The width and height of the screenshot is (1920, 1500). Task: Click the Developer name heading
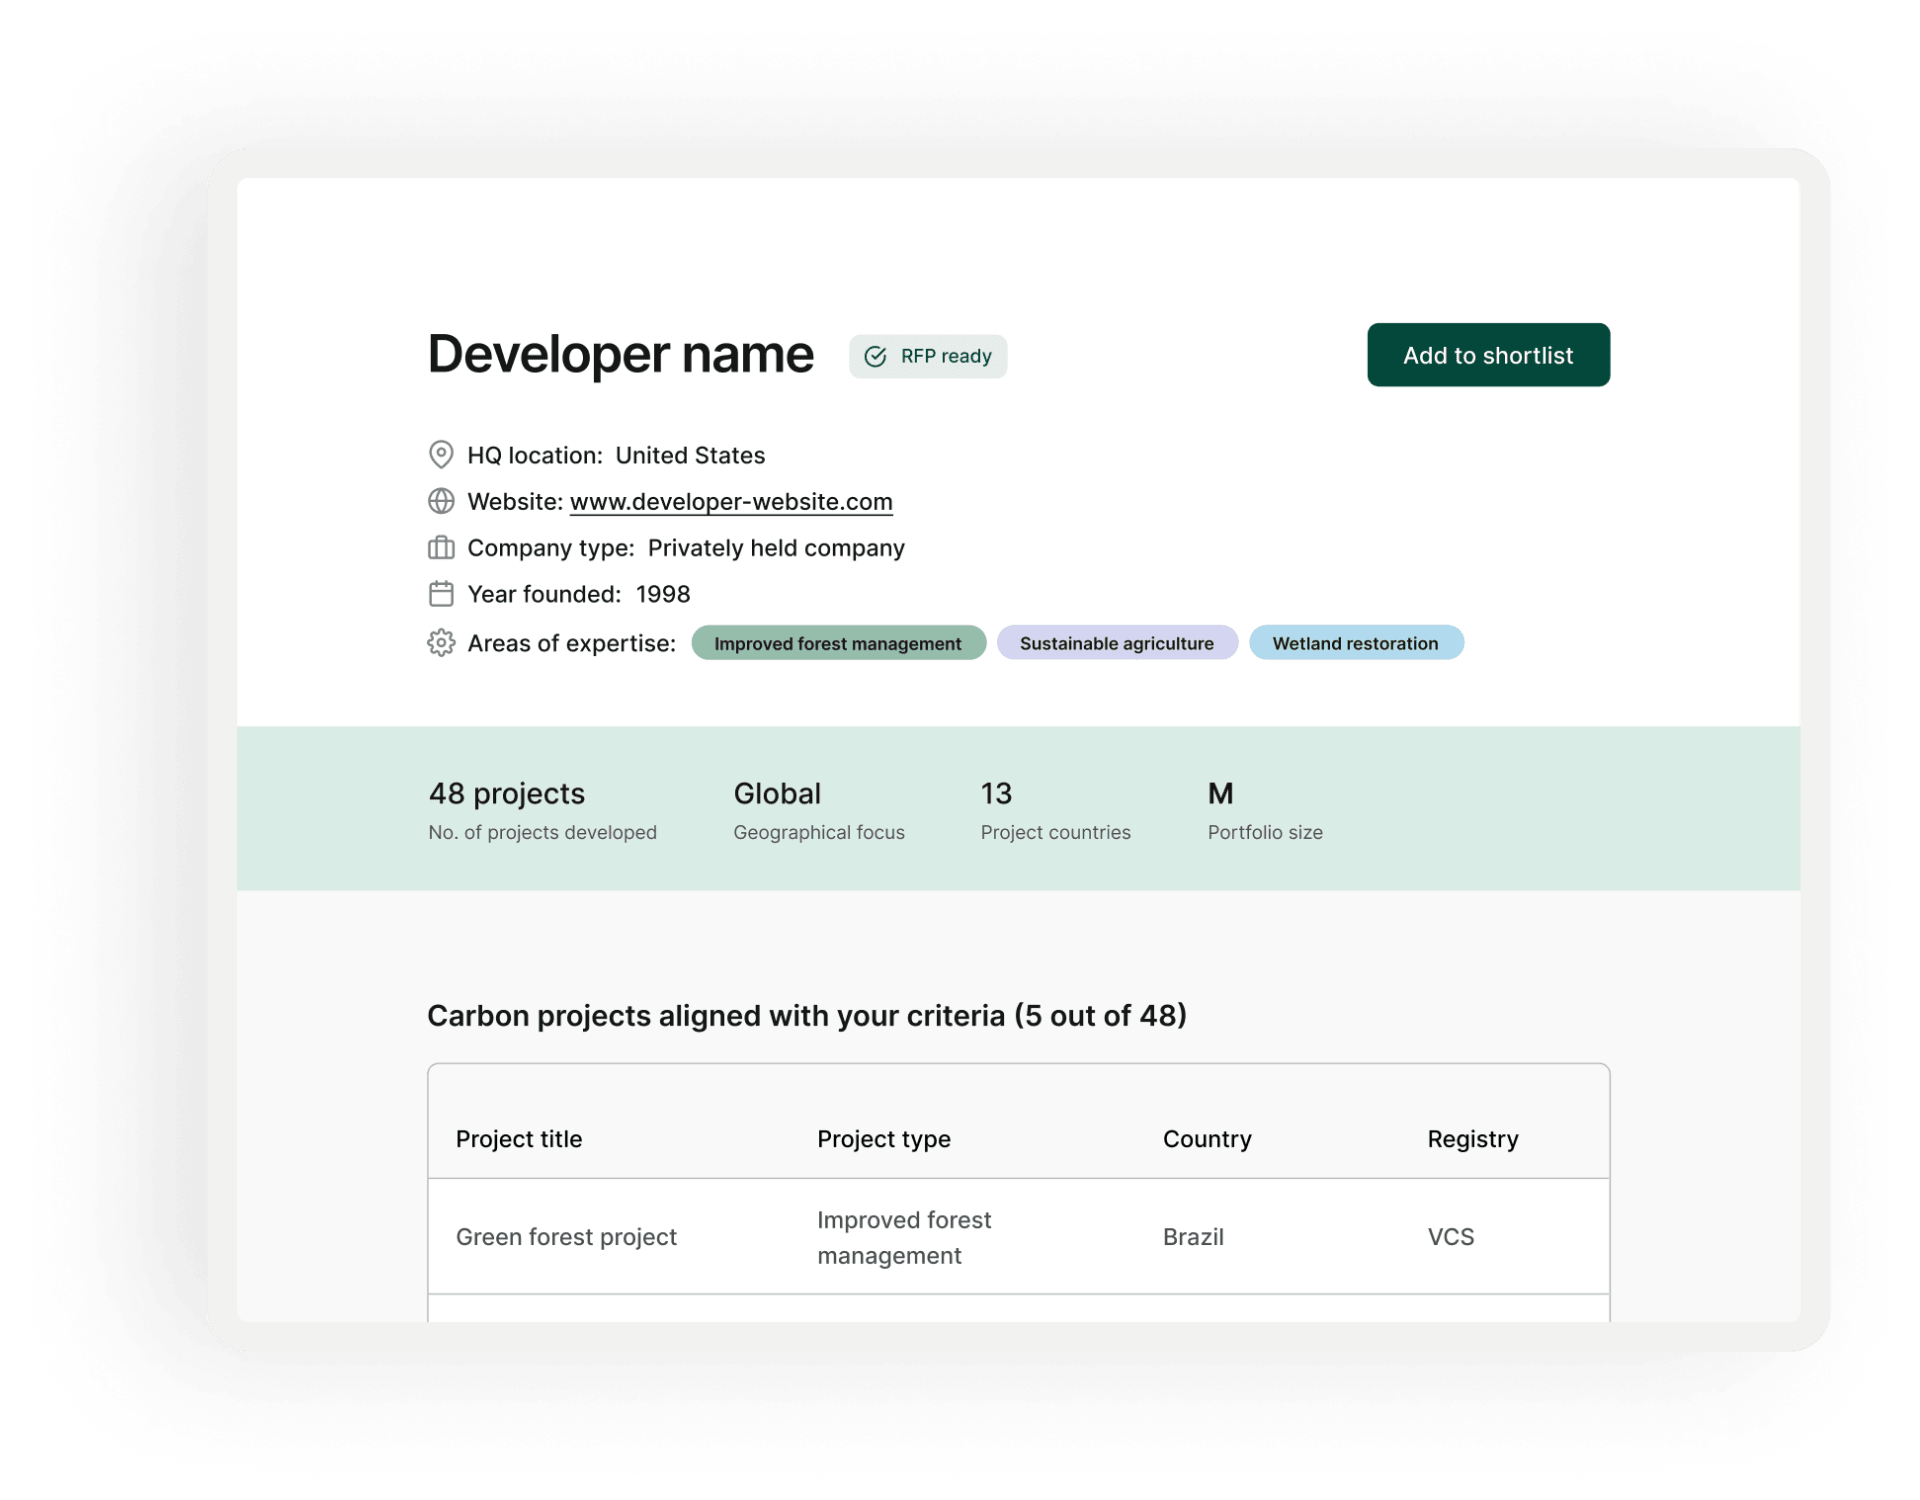(621, 354)
